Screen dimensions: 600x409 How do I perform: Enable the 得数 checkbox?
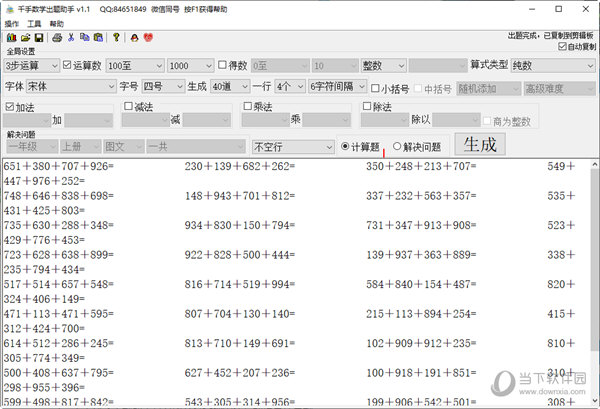click(x=222, y=65)
